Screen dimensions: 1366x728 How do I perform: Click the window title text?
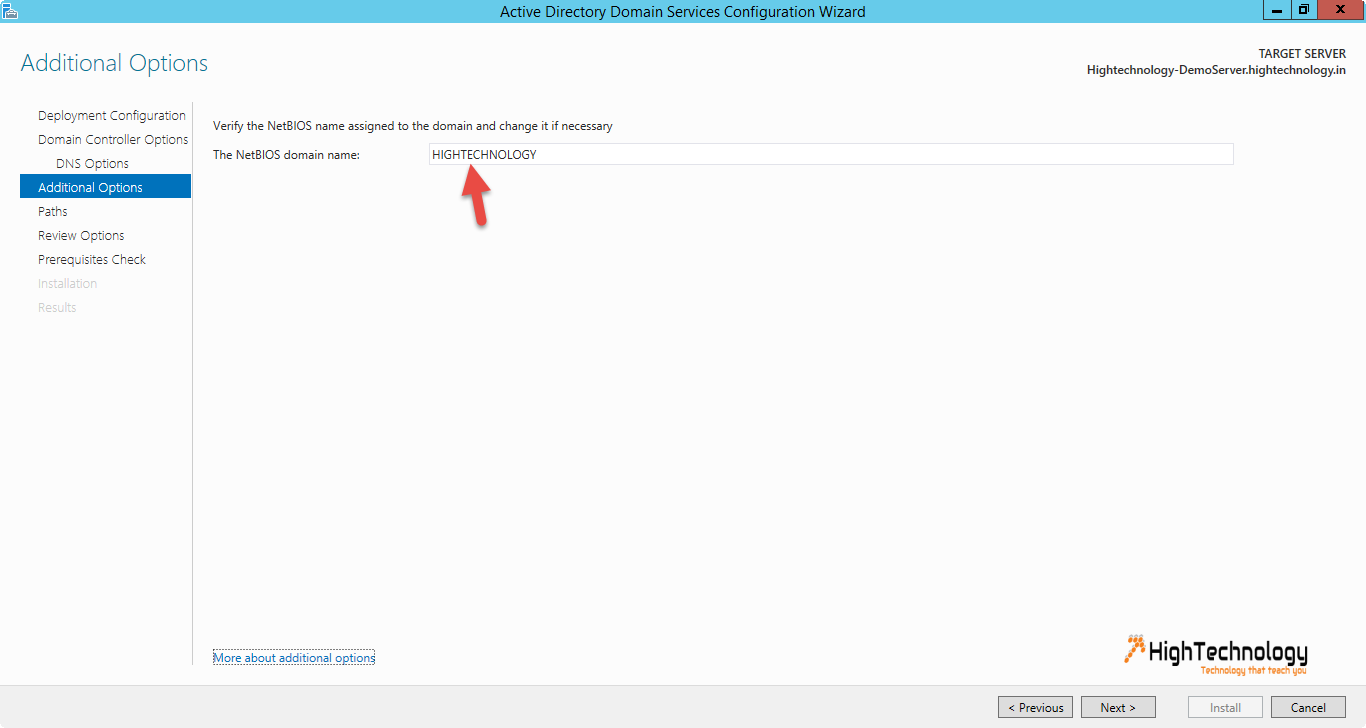tap(683, 12)
